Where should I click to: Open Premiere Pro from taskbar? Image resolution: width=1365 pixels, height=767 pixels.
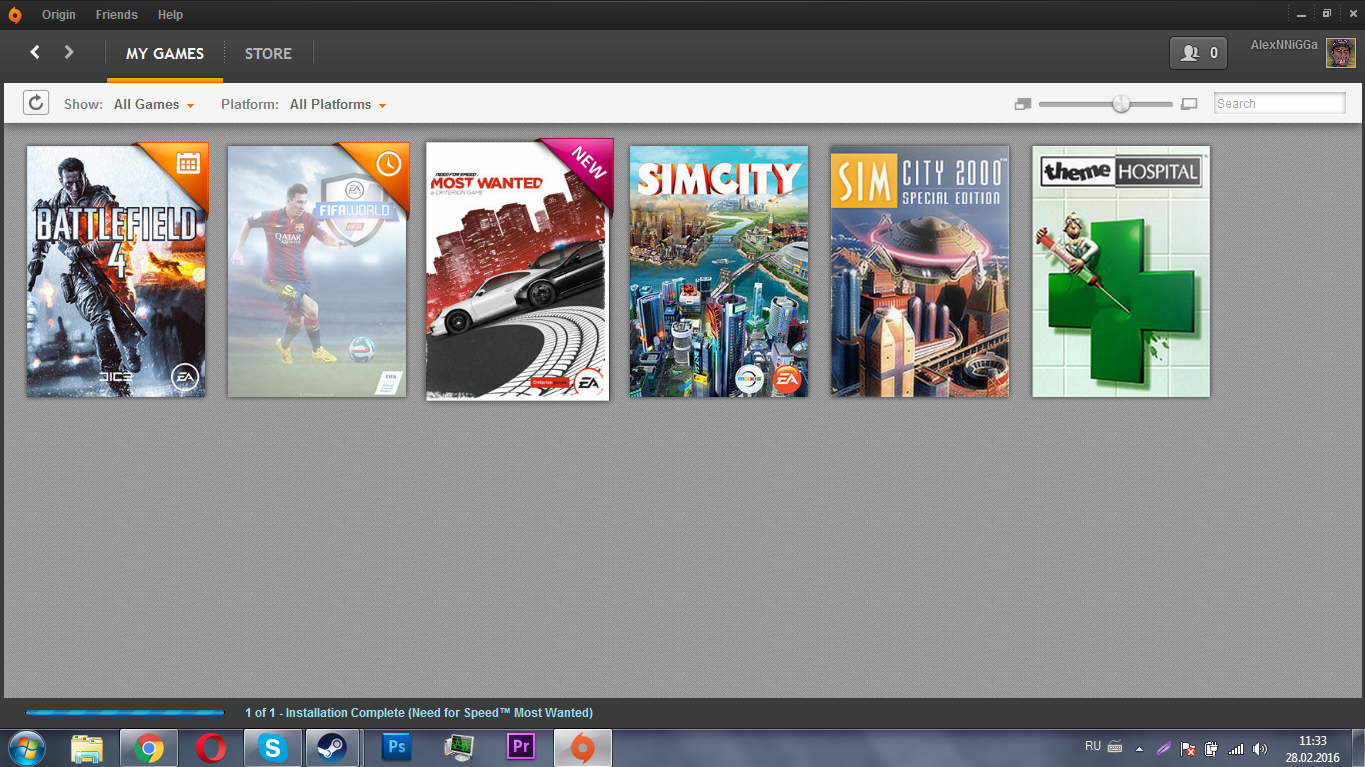(x=521, y=747)
